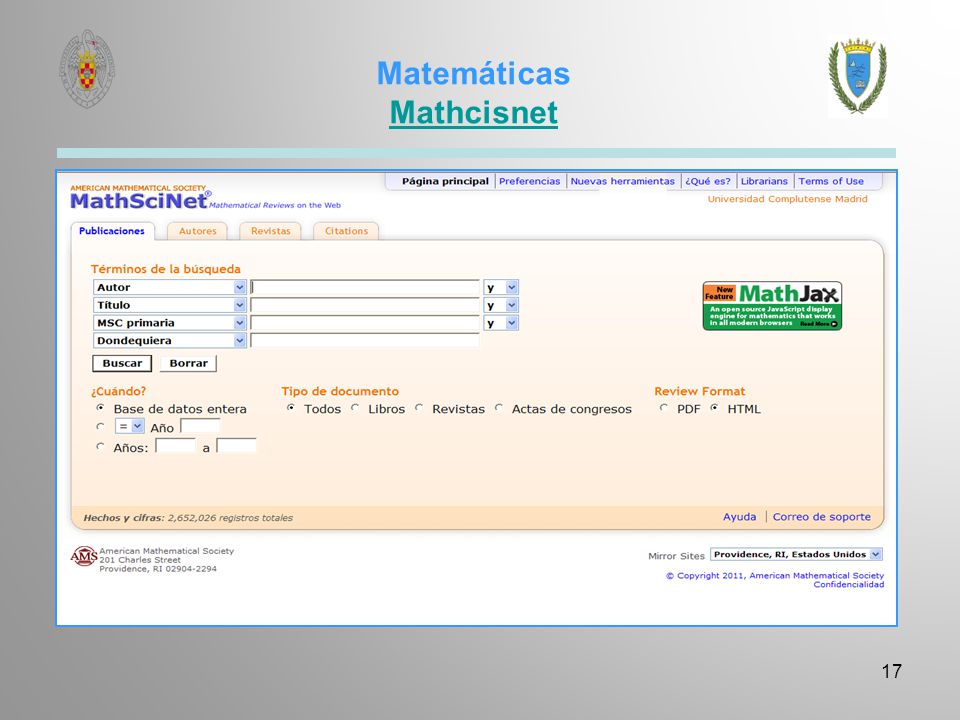Select PDF review format
Viewport: 960px width, 720px height.
pyautogui.click(x=664, y=408)
